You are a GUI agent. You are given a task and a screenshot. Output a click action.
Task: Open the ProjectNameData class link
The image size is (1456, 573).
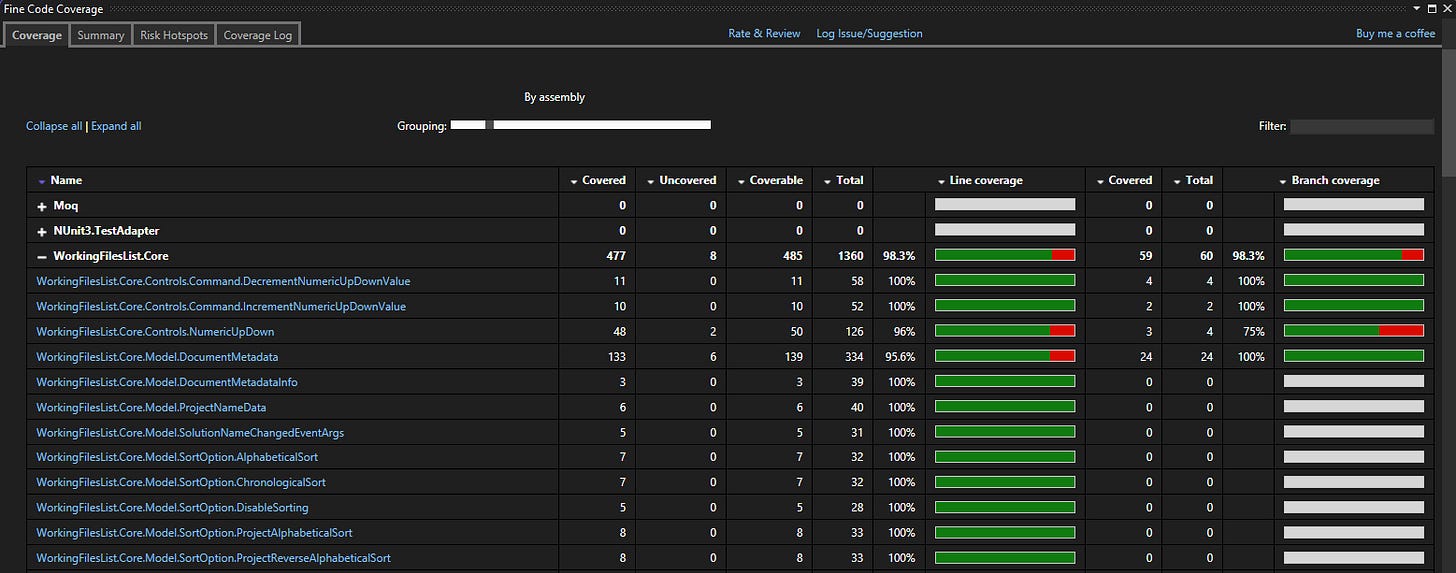click(x=151, y=407)
